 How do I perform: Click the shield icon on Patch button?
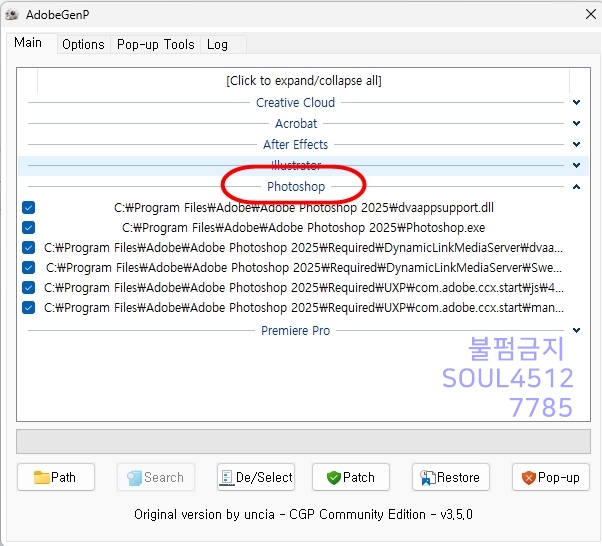pyautogui.click(x=333, y=478)
